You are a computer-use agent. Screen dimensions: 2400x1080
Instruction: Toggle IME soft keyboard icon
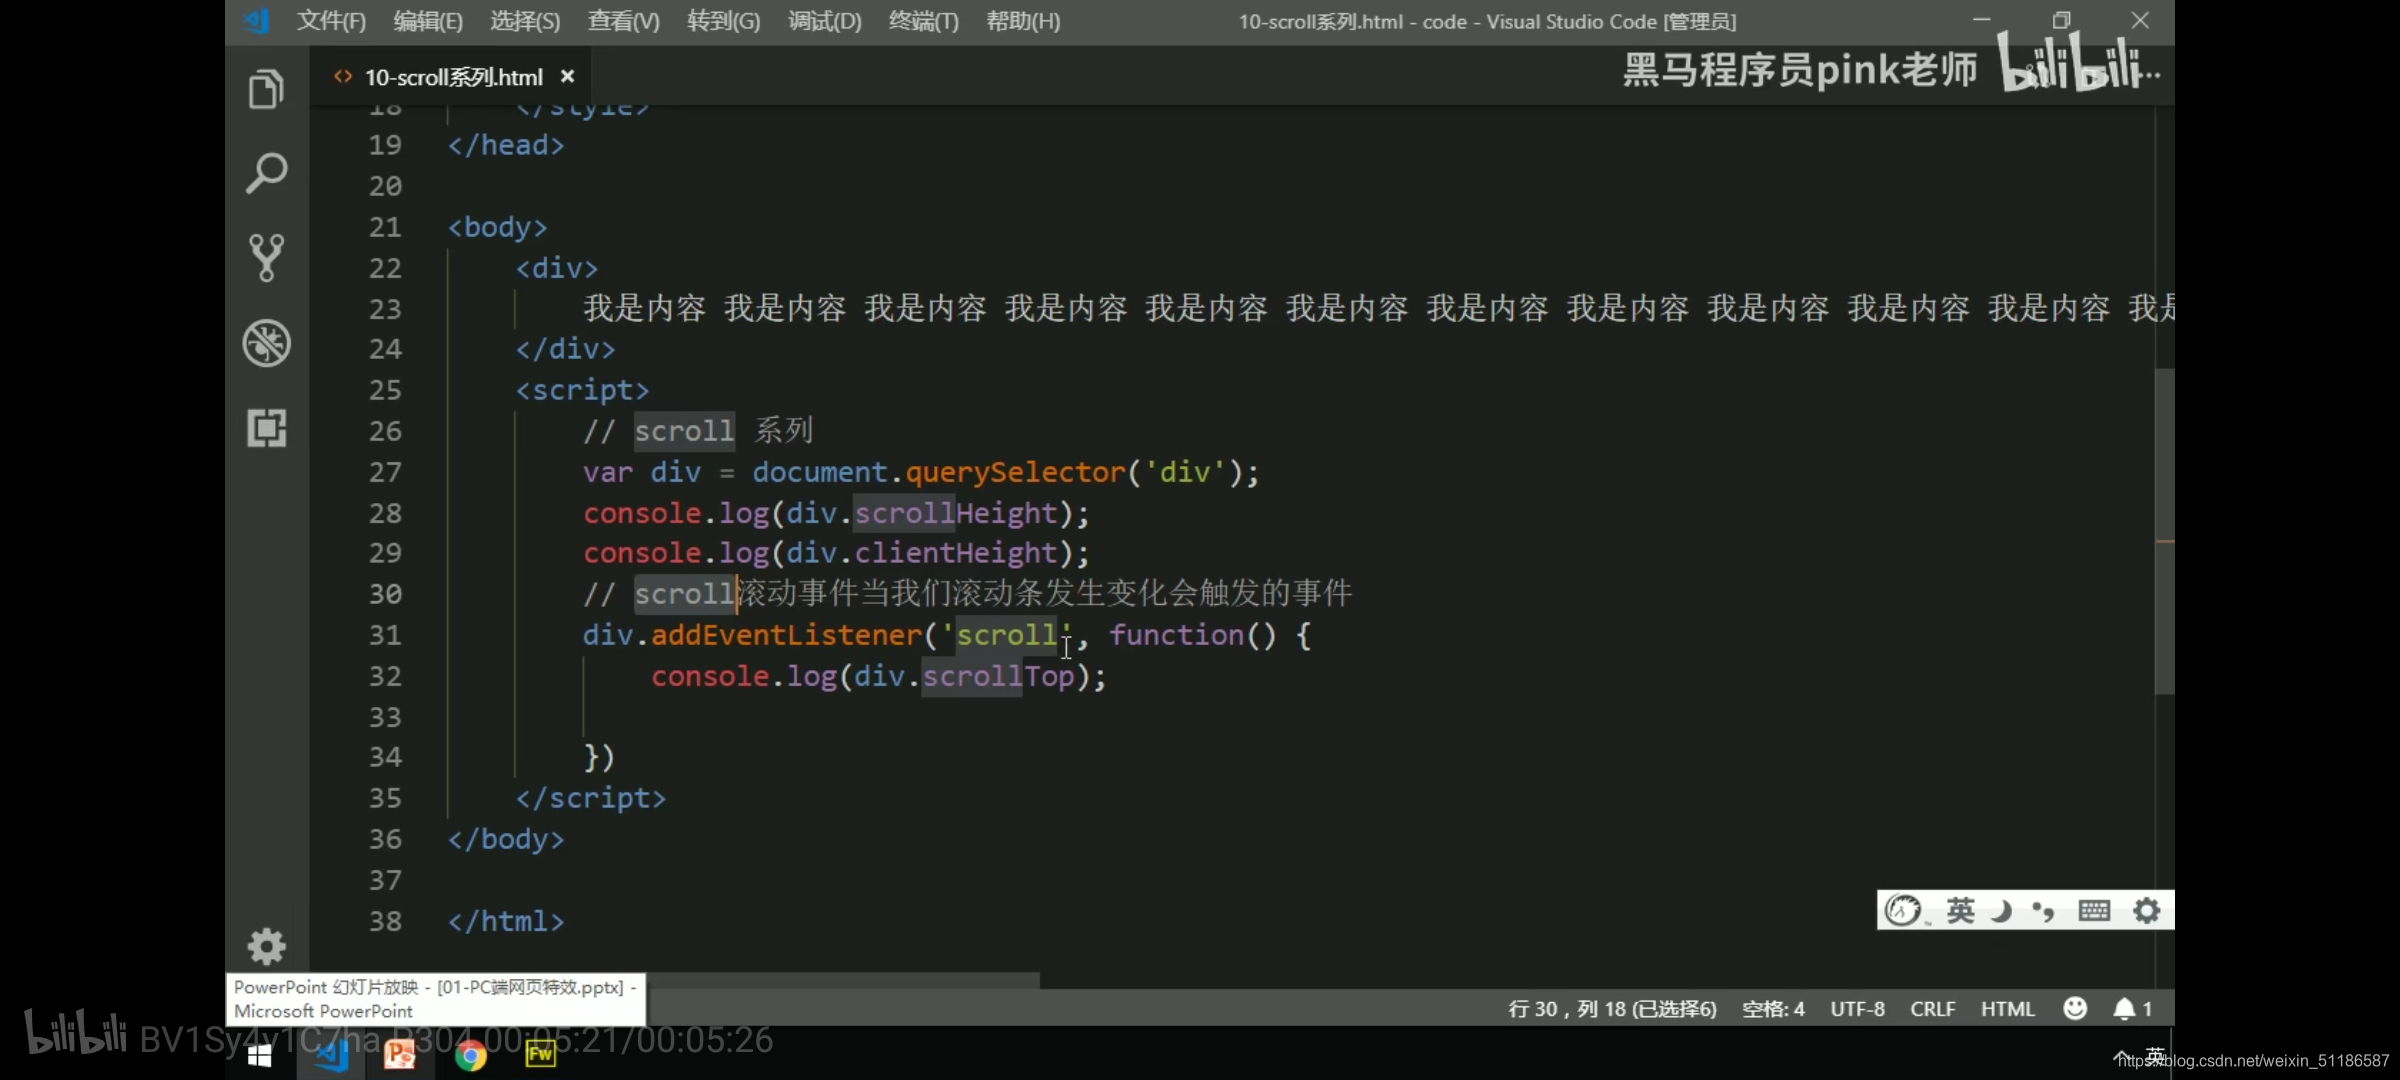point(2093,911)
